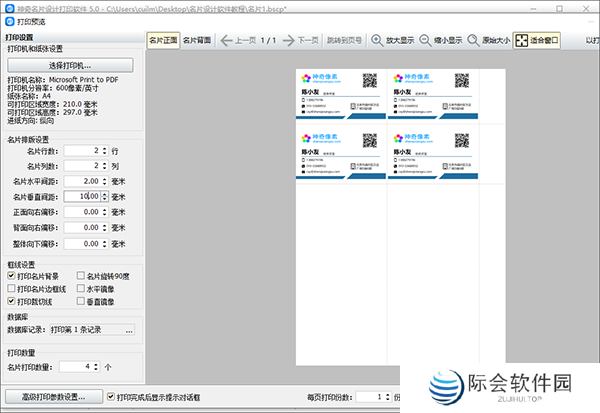Click the 名片垂直间距 input field

coord(84,196)
